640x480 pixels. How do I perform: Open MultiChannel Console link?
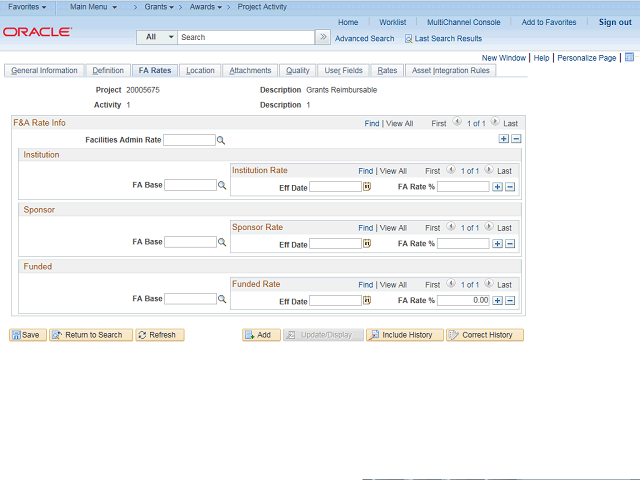[464, 22]
